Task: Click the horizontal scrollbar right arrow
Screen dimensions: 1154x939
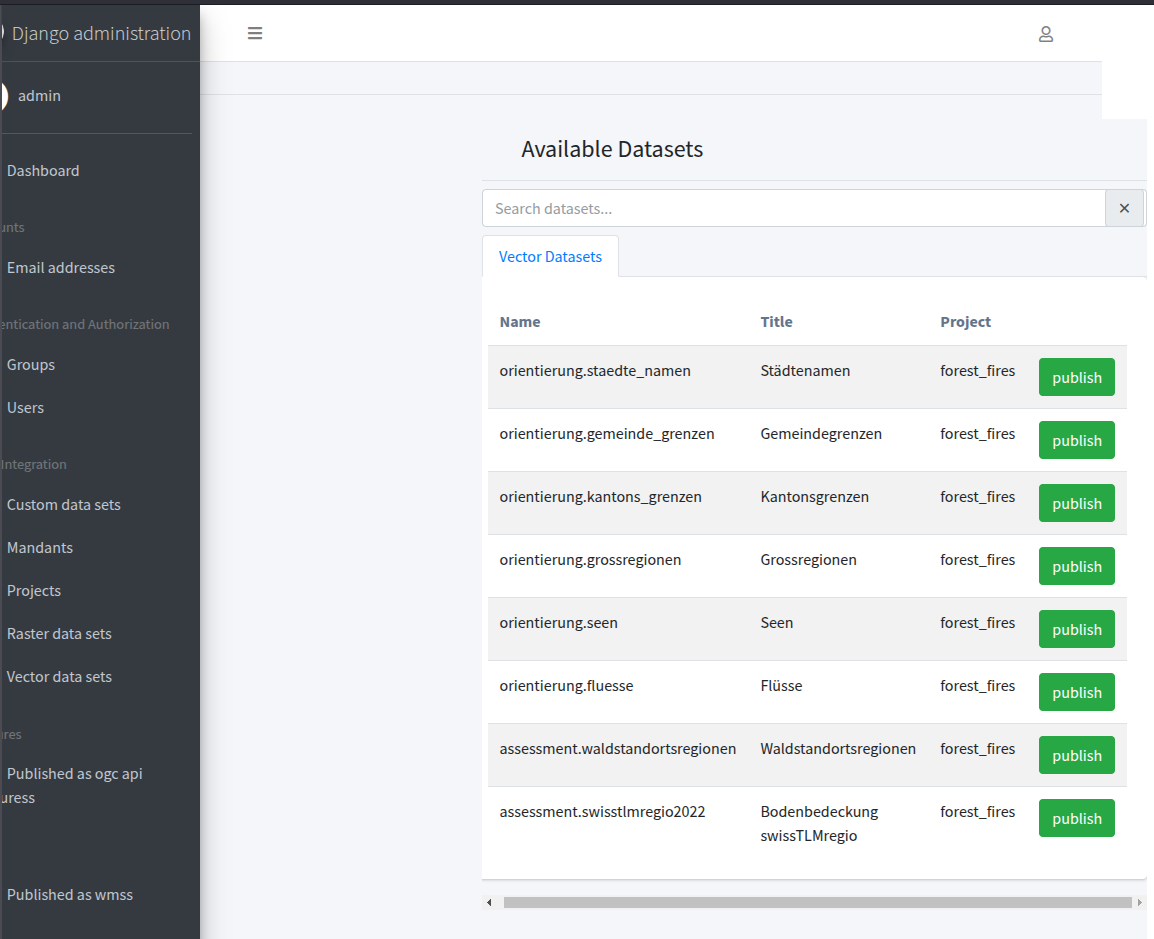Action: [x=1140, y=902]
